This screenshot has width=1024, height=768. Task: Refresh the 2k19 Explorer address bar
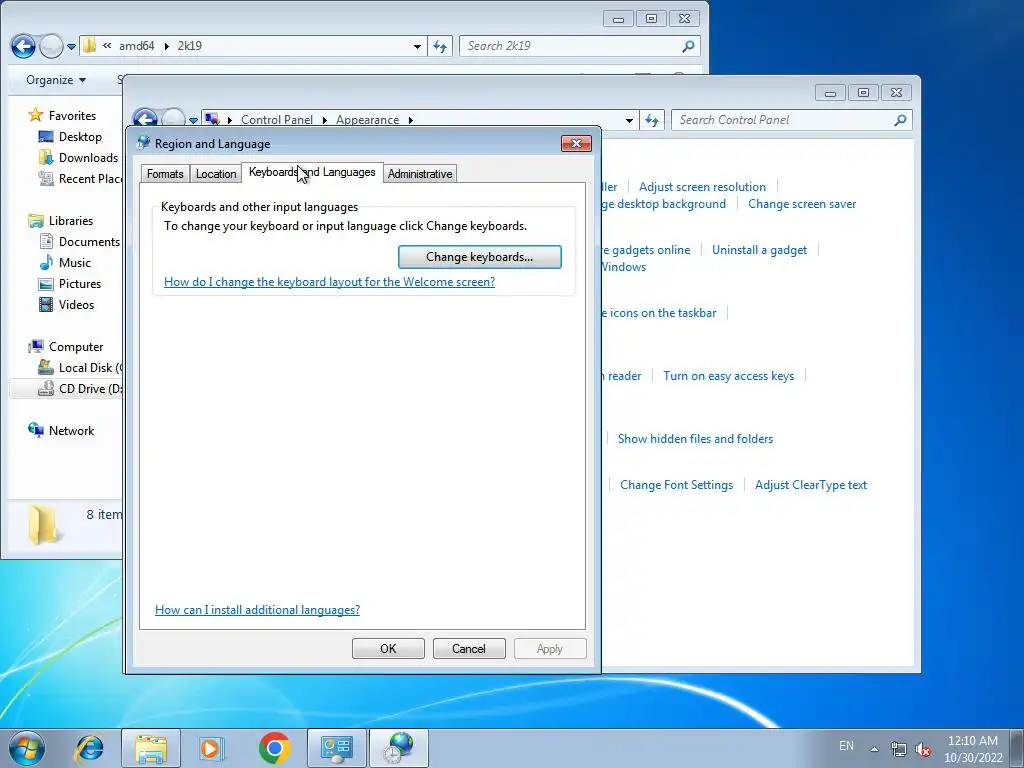(440, 46)
